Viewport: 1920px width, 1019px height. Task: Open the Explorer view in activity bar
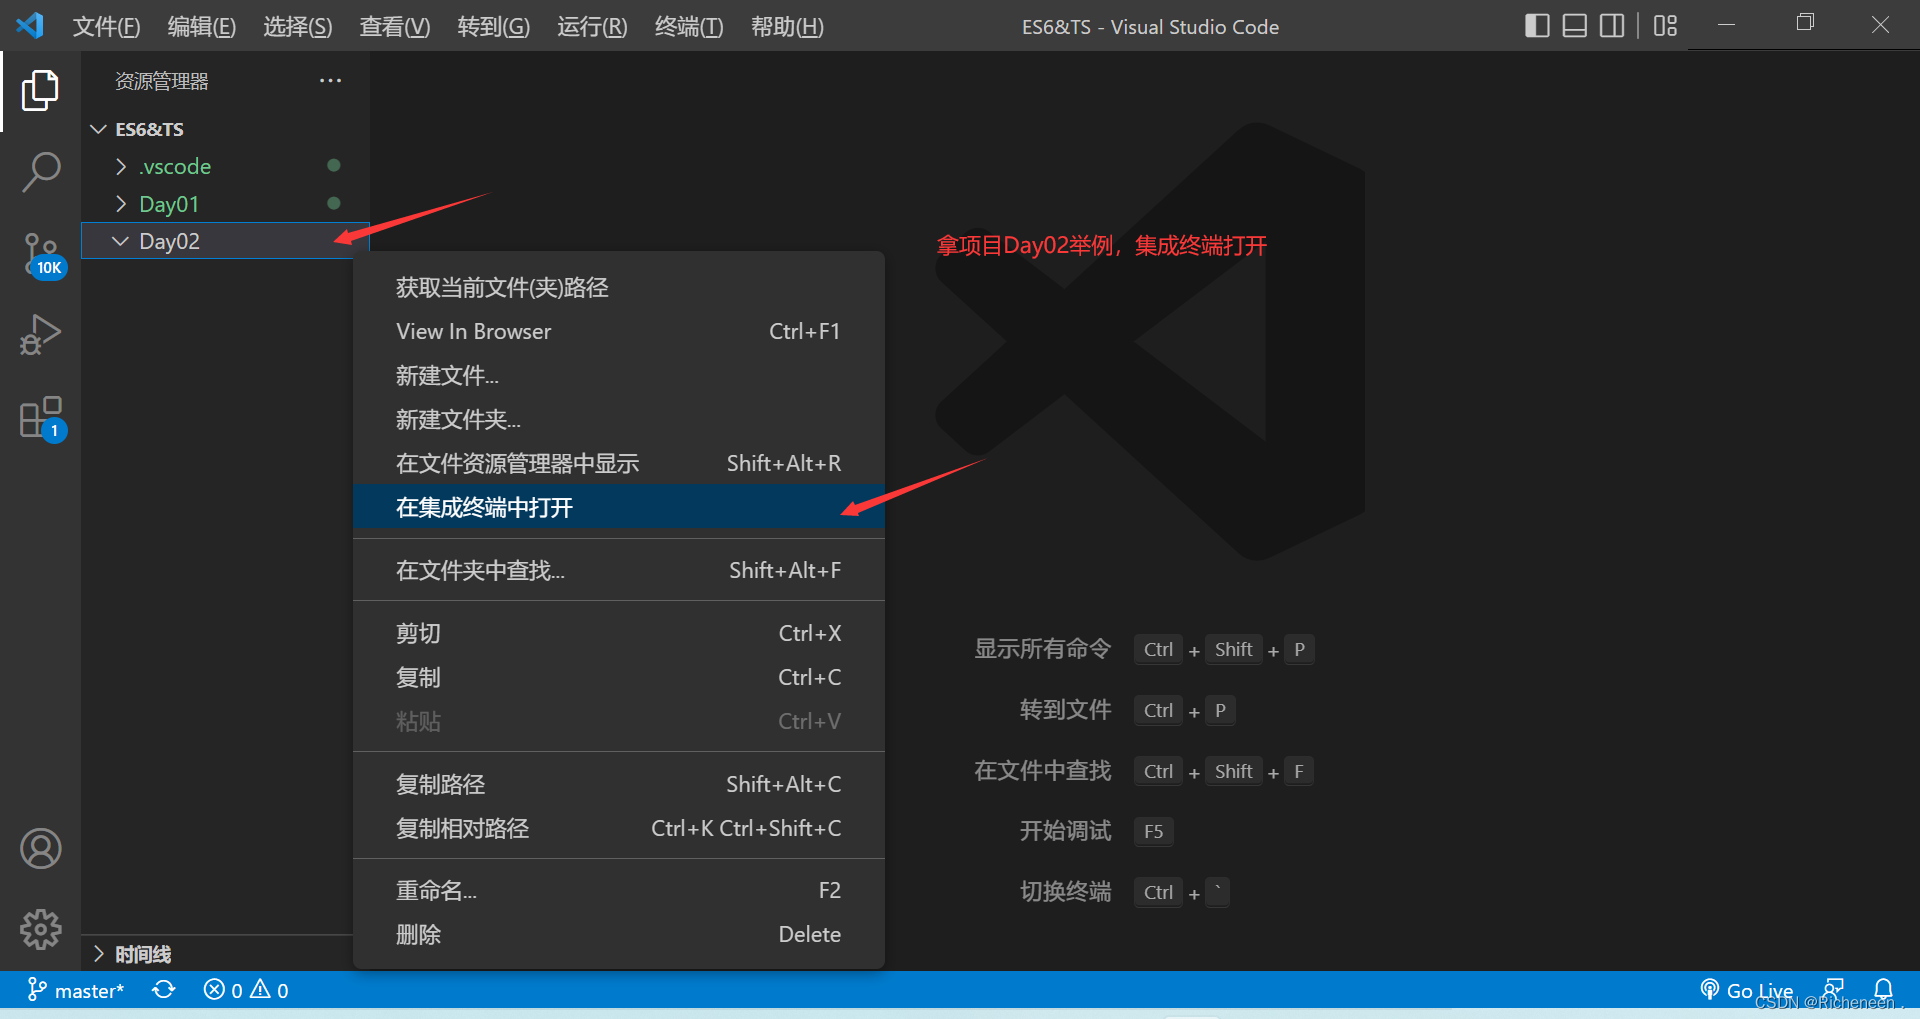(x=40, y=91)
